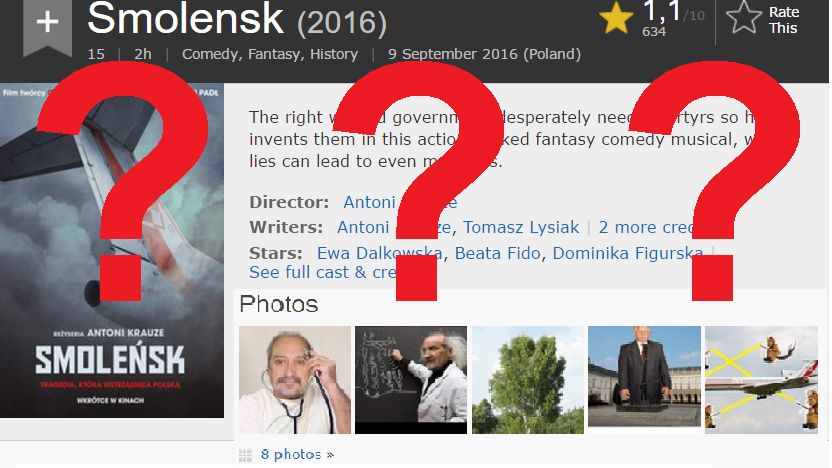This screenshot has width=832, height=468.
Task: Open Beata Fido's profile link
Action: [x=497, y=253]
